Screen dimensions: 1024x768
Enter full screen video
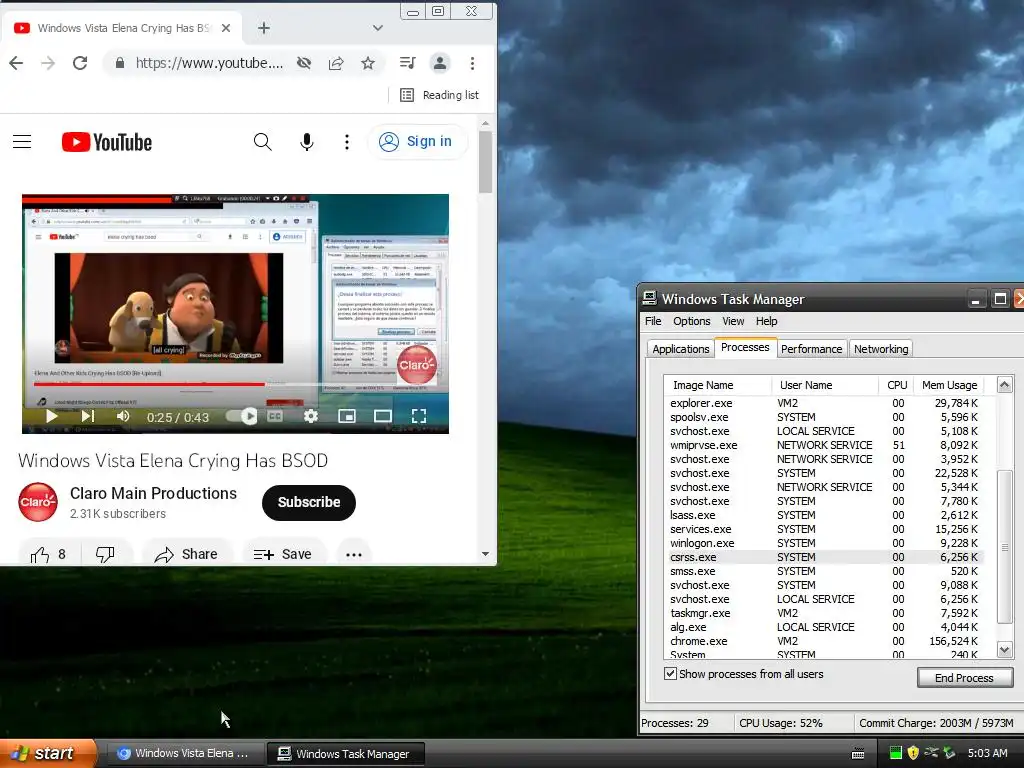point(419,416)
